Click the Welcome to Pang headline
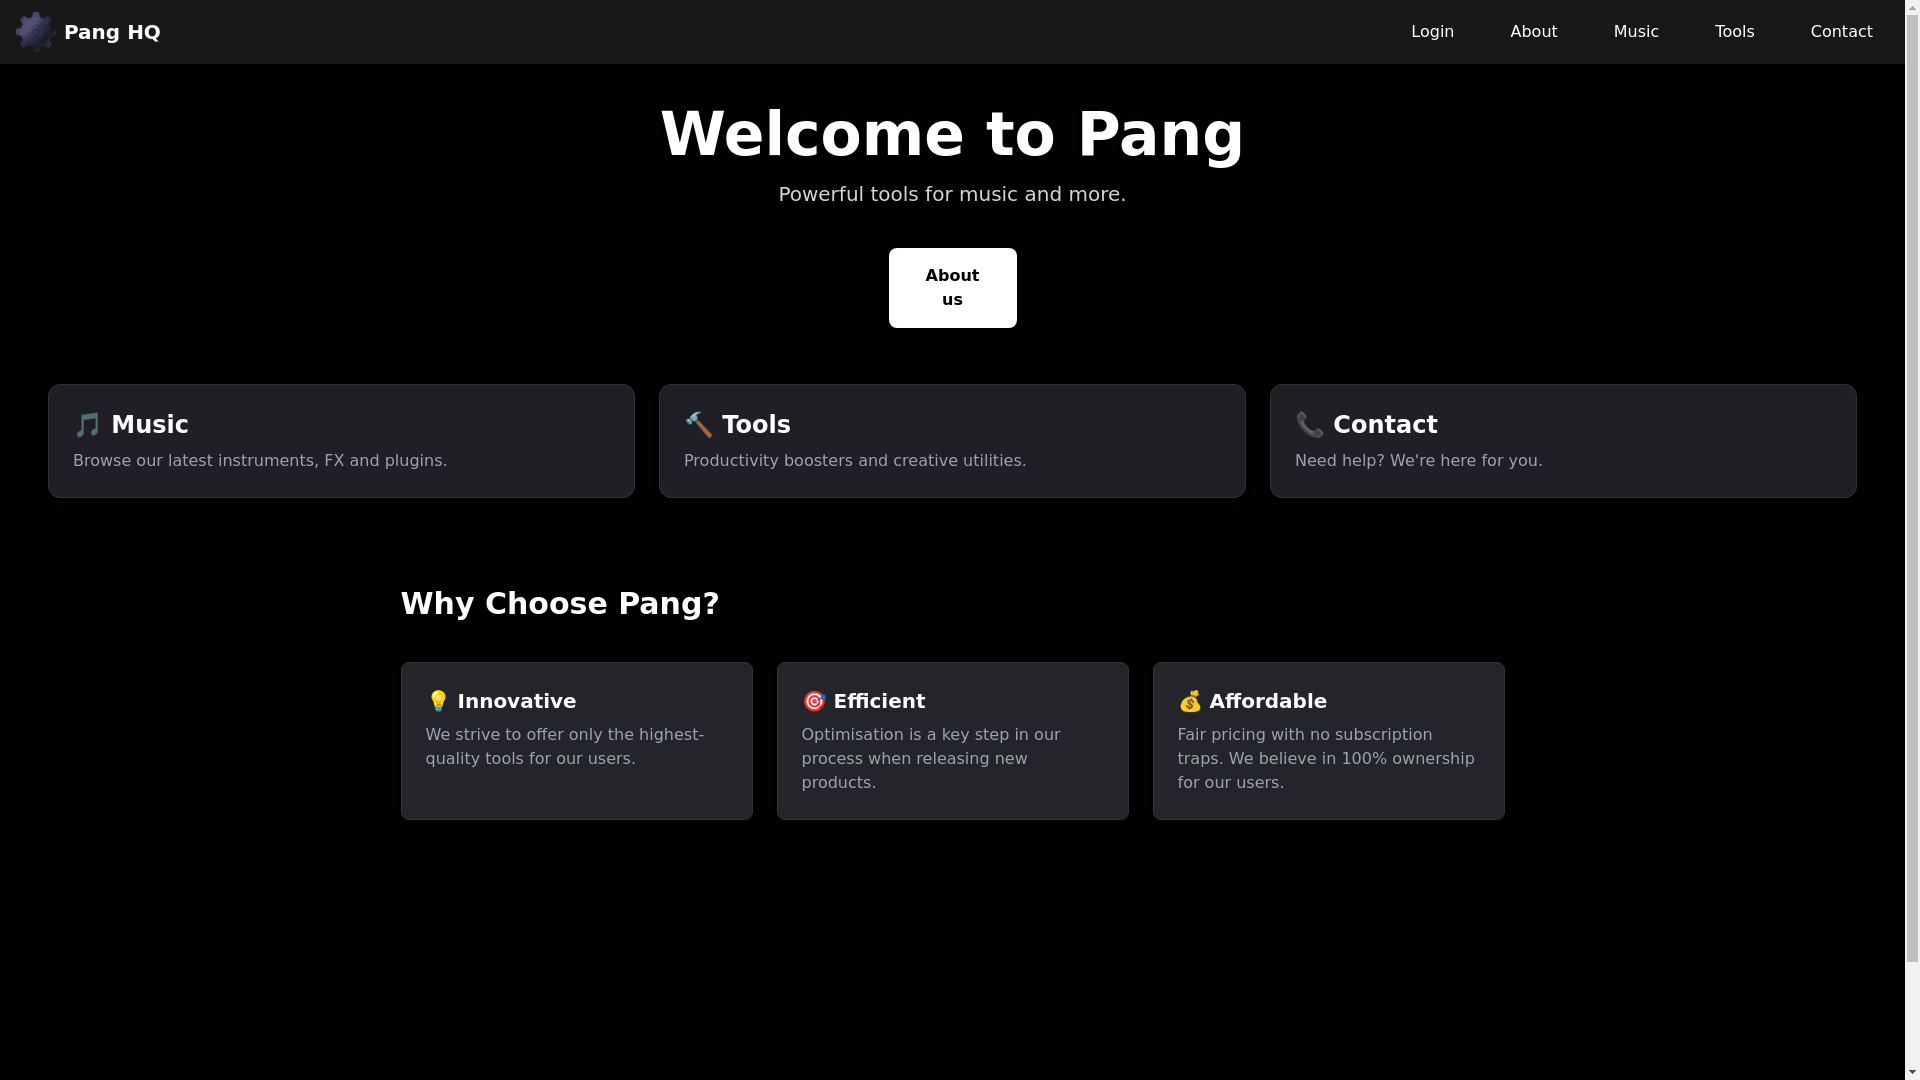1920x1080 pixels. (952, 134)
